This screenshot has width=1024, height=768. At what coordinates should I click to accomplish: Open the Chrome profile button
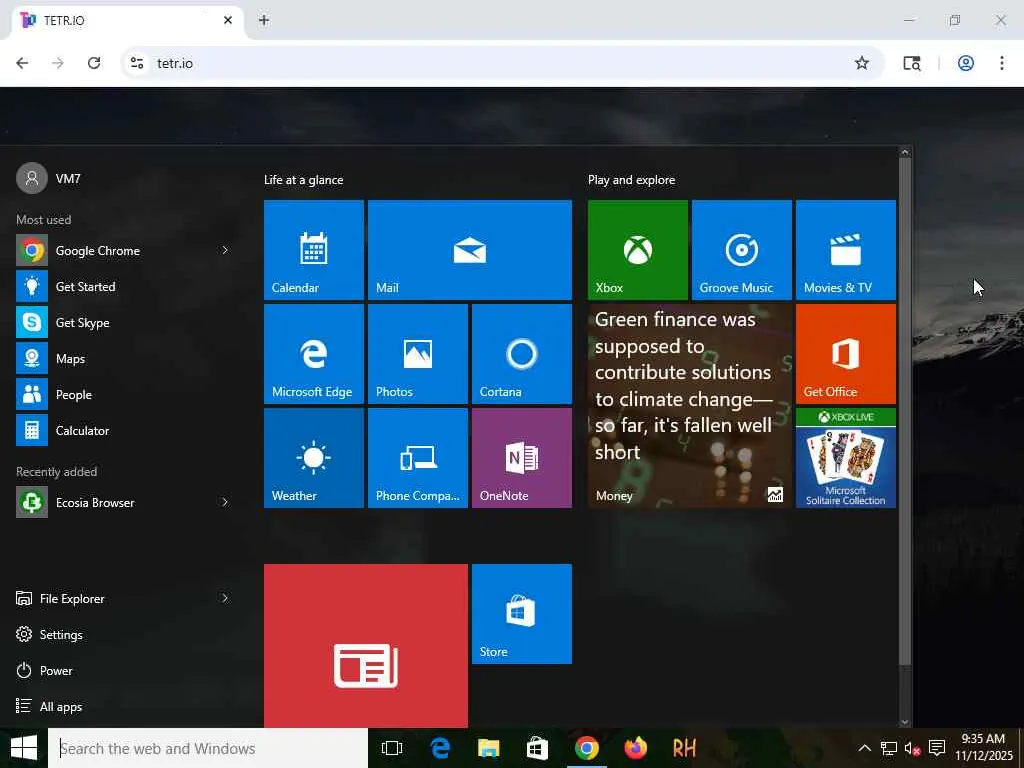966,63
